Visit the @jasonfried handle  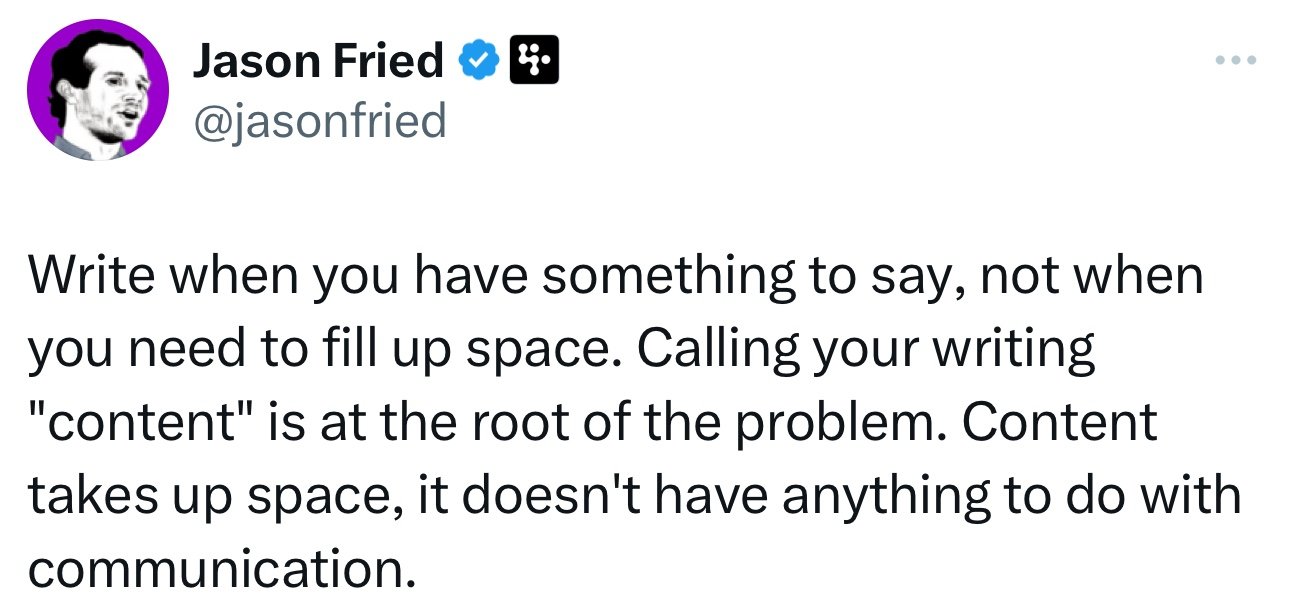pos(318,122)
